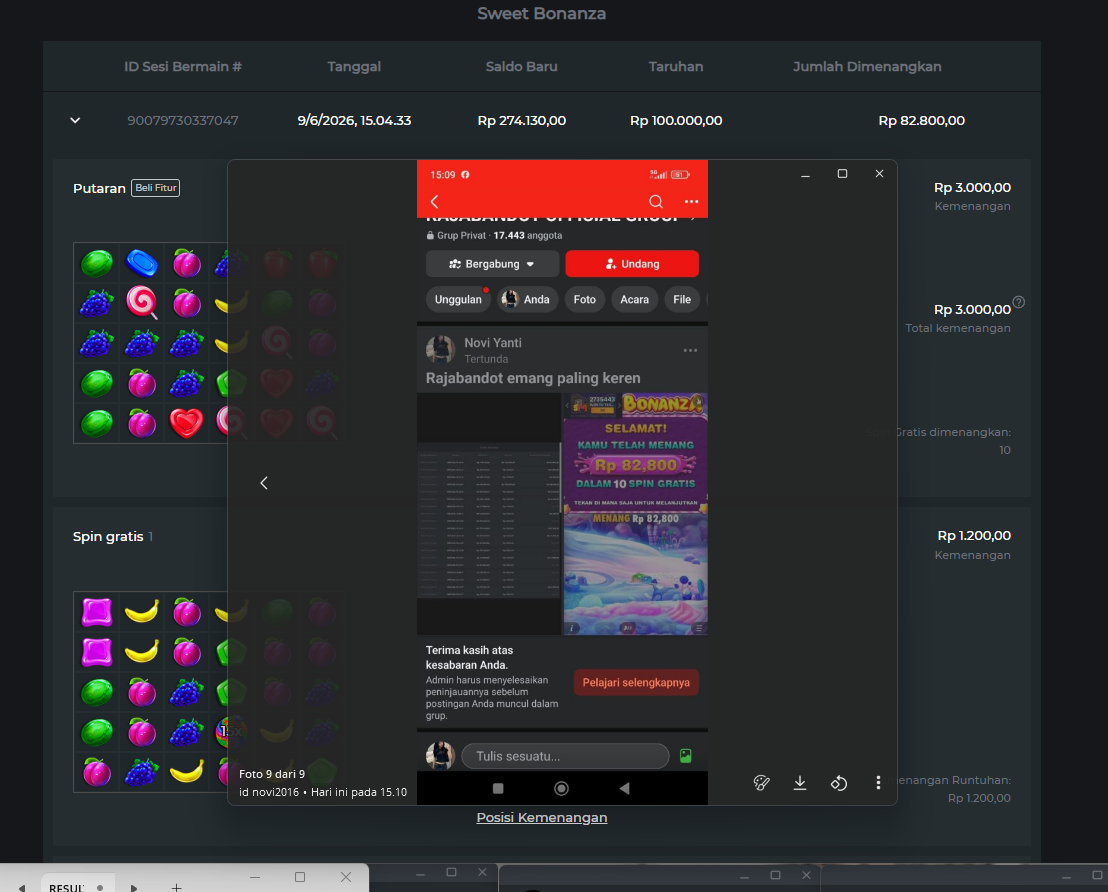This screenshot has width=1108, height=892.
Task: Download the photo in viewer
Action: pyautogui.click(x=800, y=782)
